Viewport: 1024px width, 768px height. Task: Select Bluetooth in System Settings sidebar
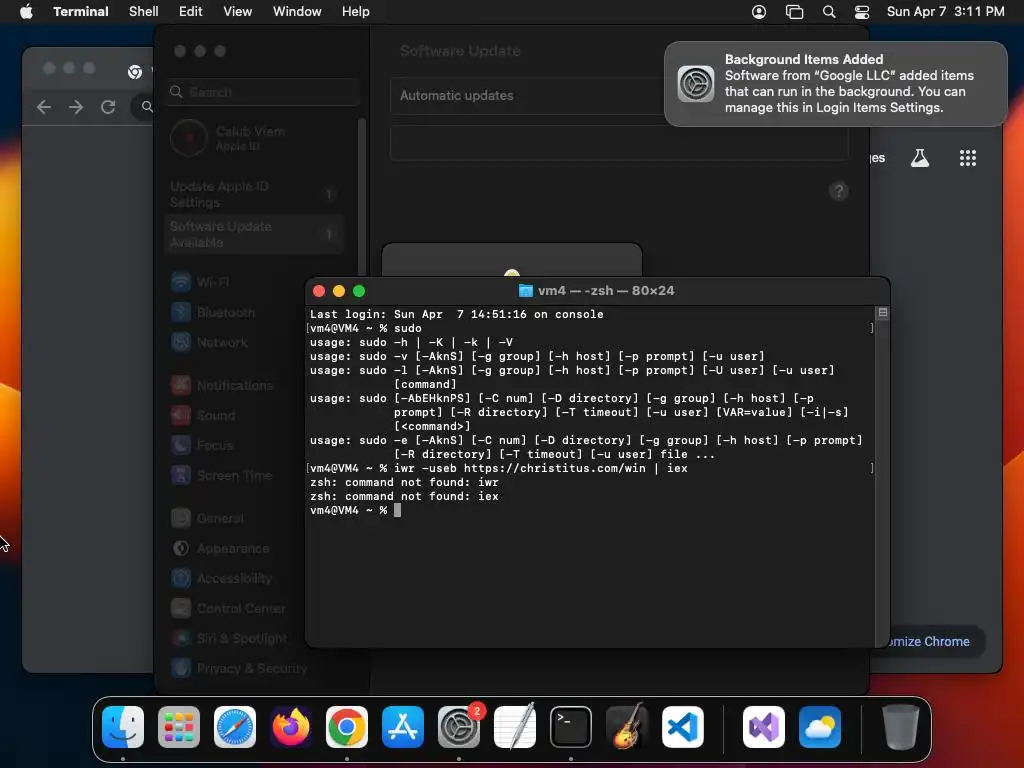[x=255, y=312]
